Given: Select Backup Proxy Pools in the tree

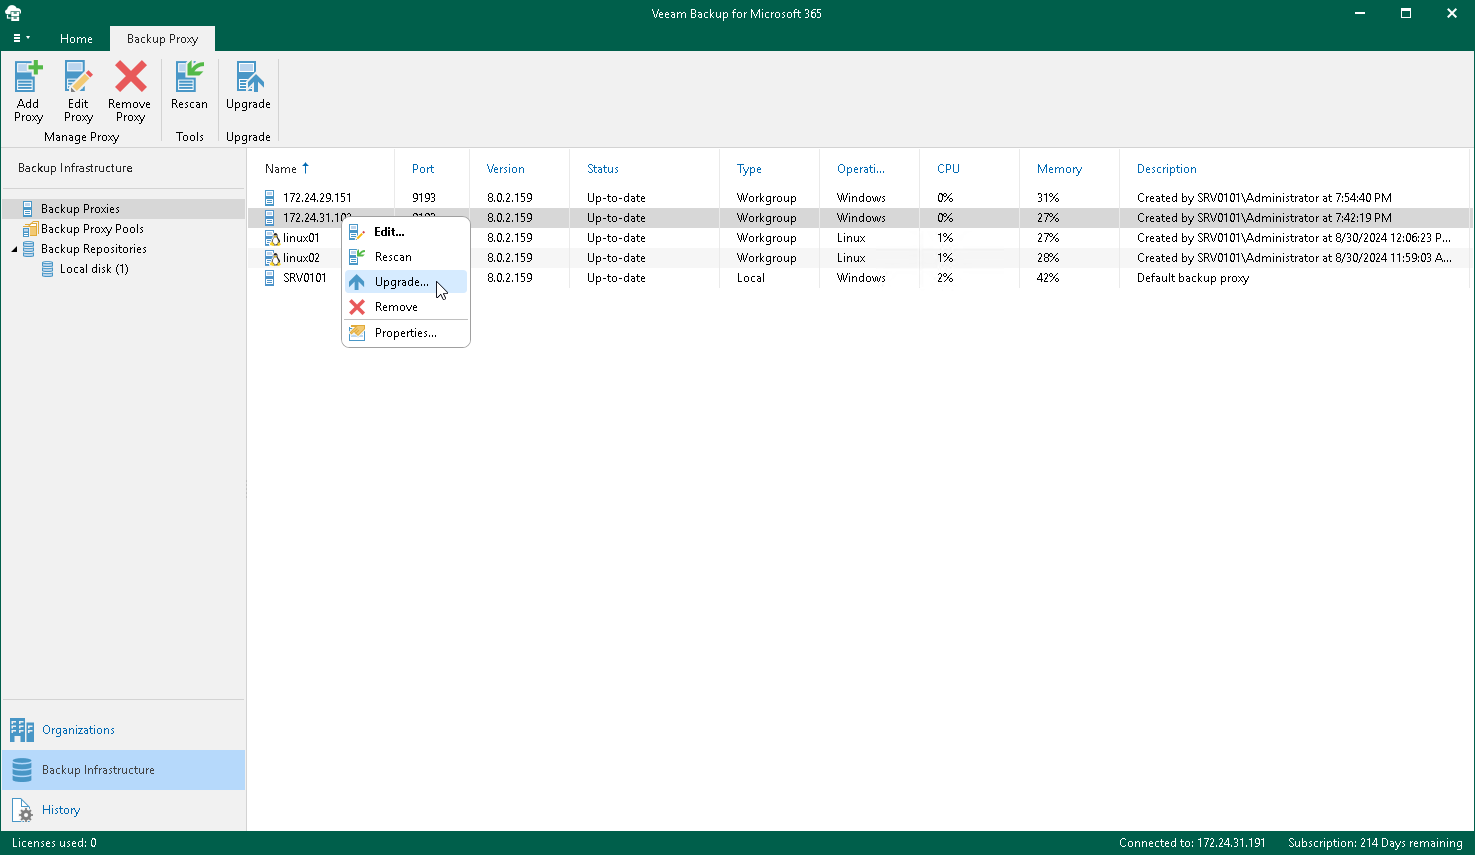Looking at the screenshot, I should click(92, 229).
